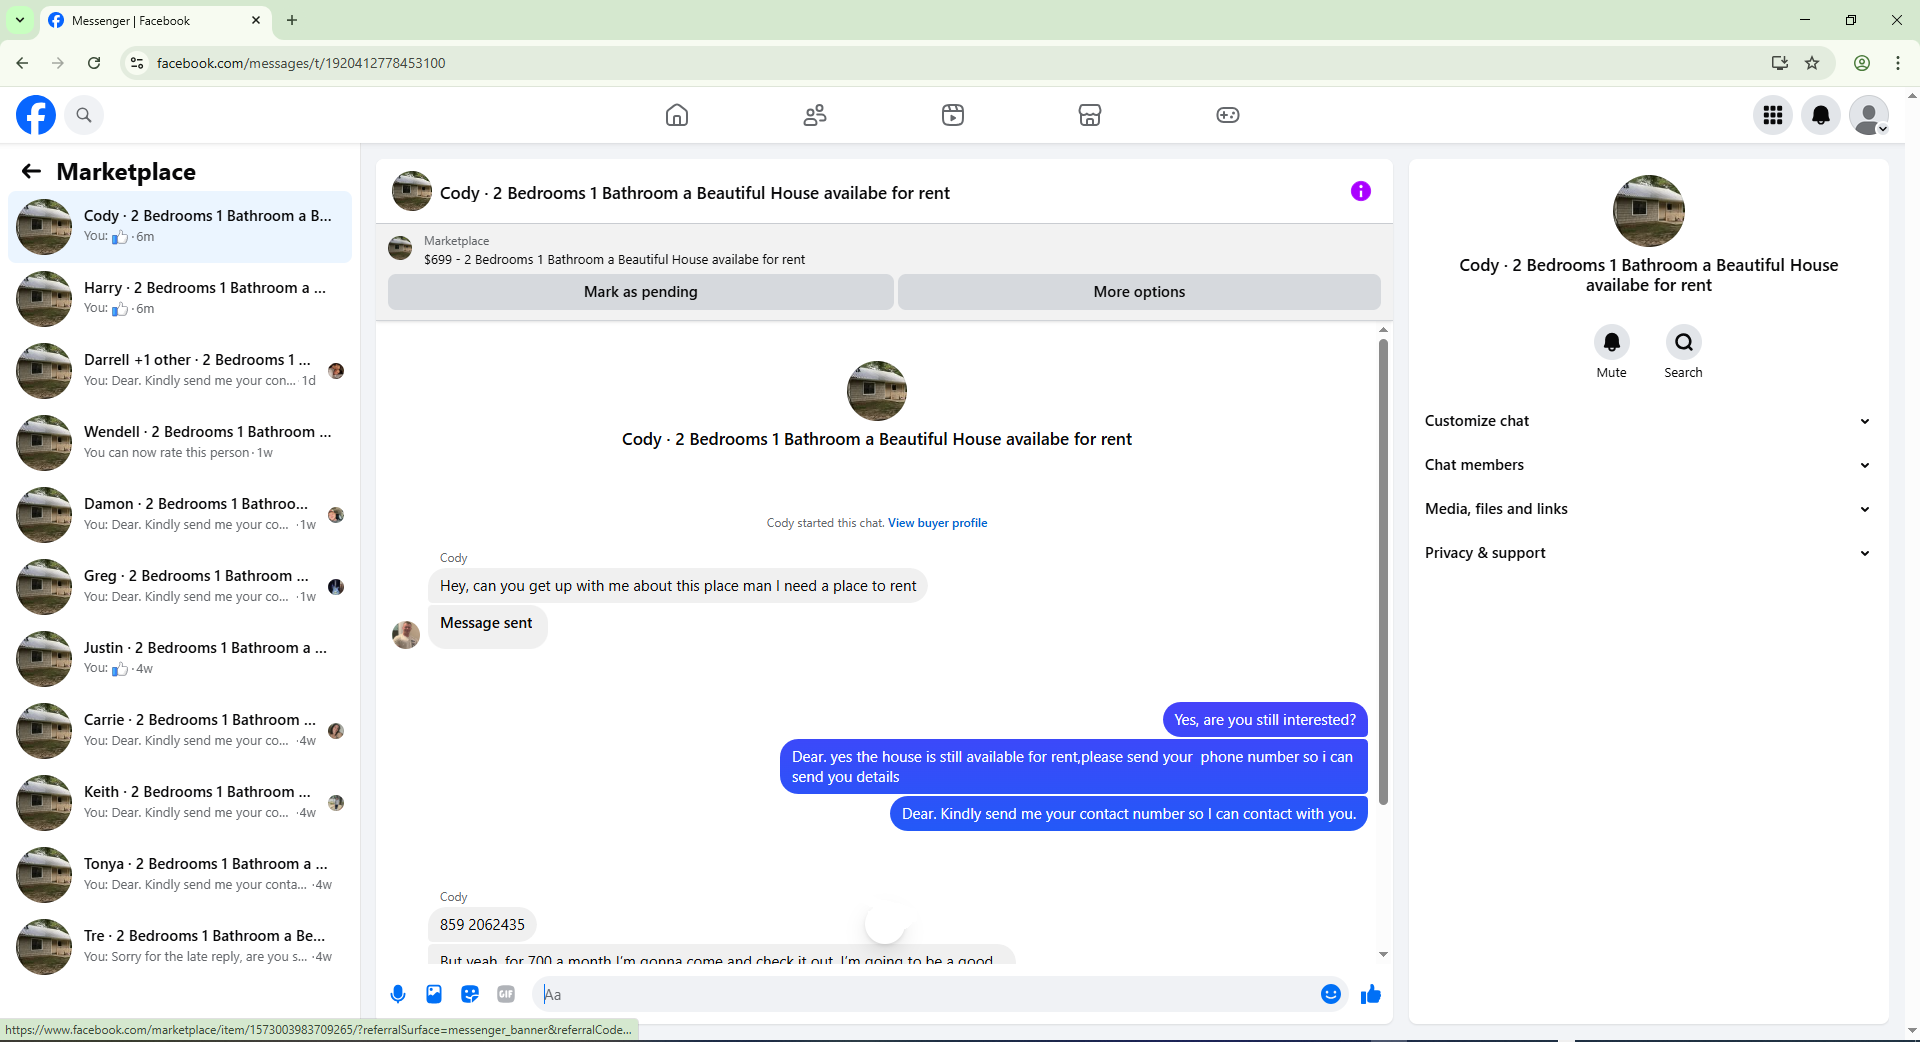Open the Gaming icon
Screen dimensions: 1920x1042
coord(1228,115)
